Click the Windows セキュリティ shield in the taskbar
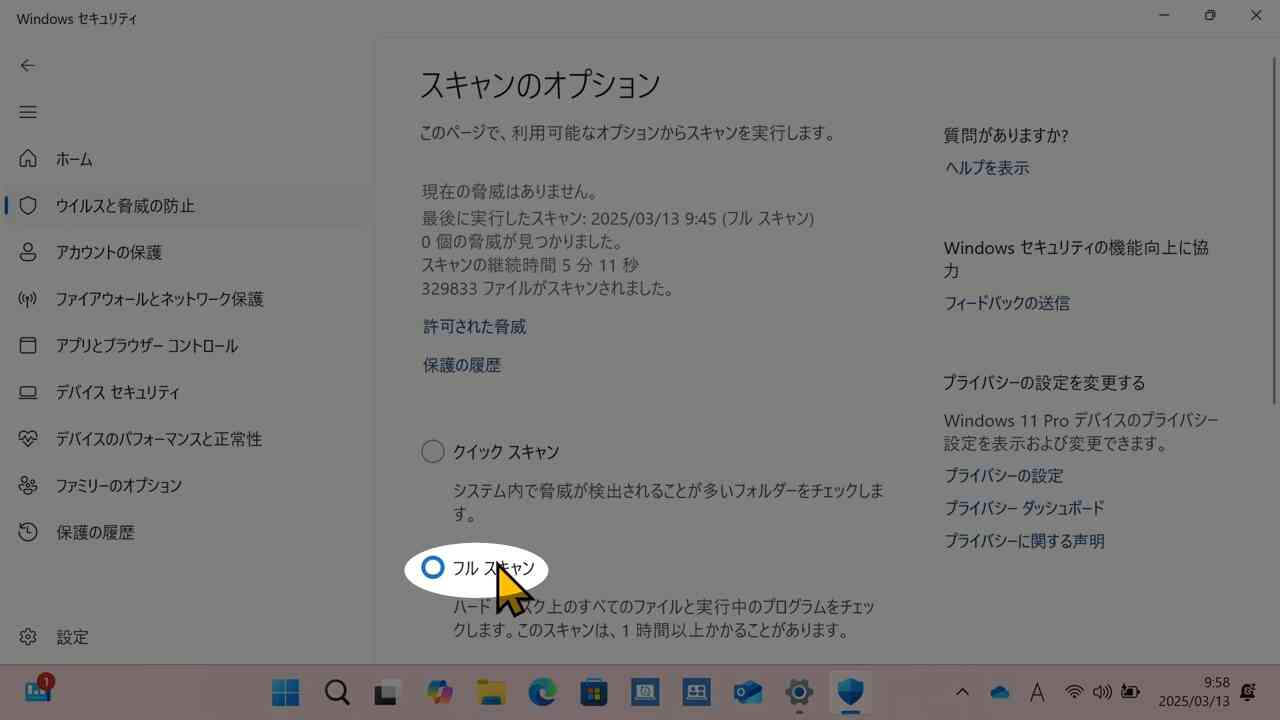Image resolution: width=1280 pixels, height=720 pixels. coord(849,692)
